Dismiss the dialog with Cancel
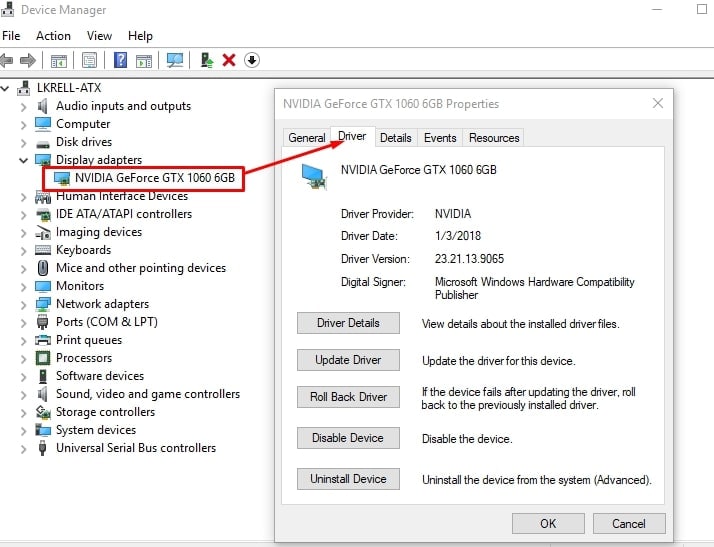This screenshot has width=714, height=547. (629, 523)
